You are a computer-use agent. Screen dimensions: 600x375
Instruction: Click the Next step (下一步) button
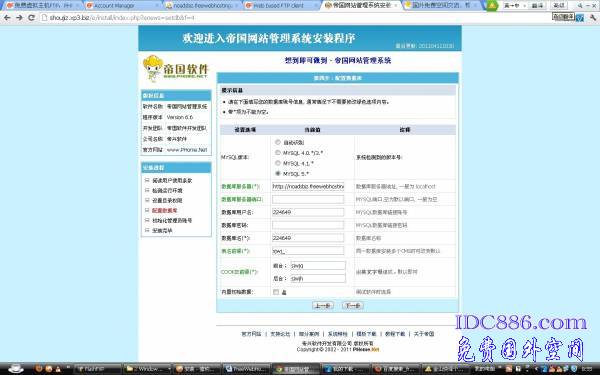tap(353, 305)
